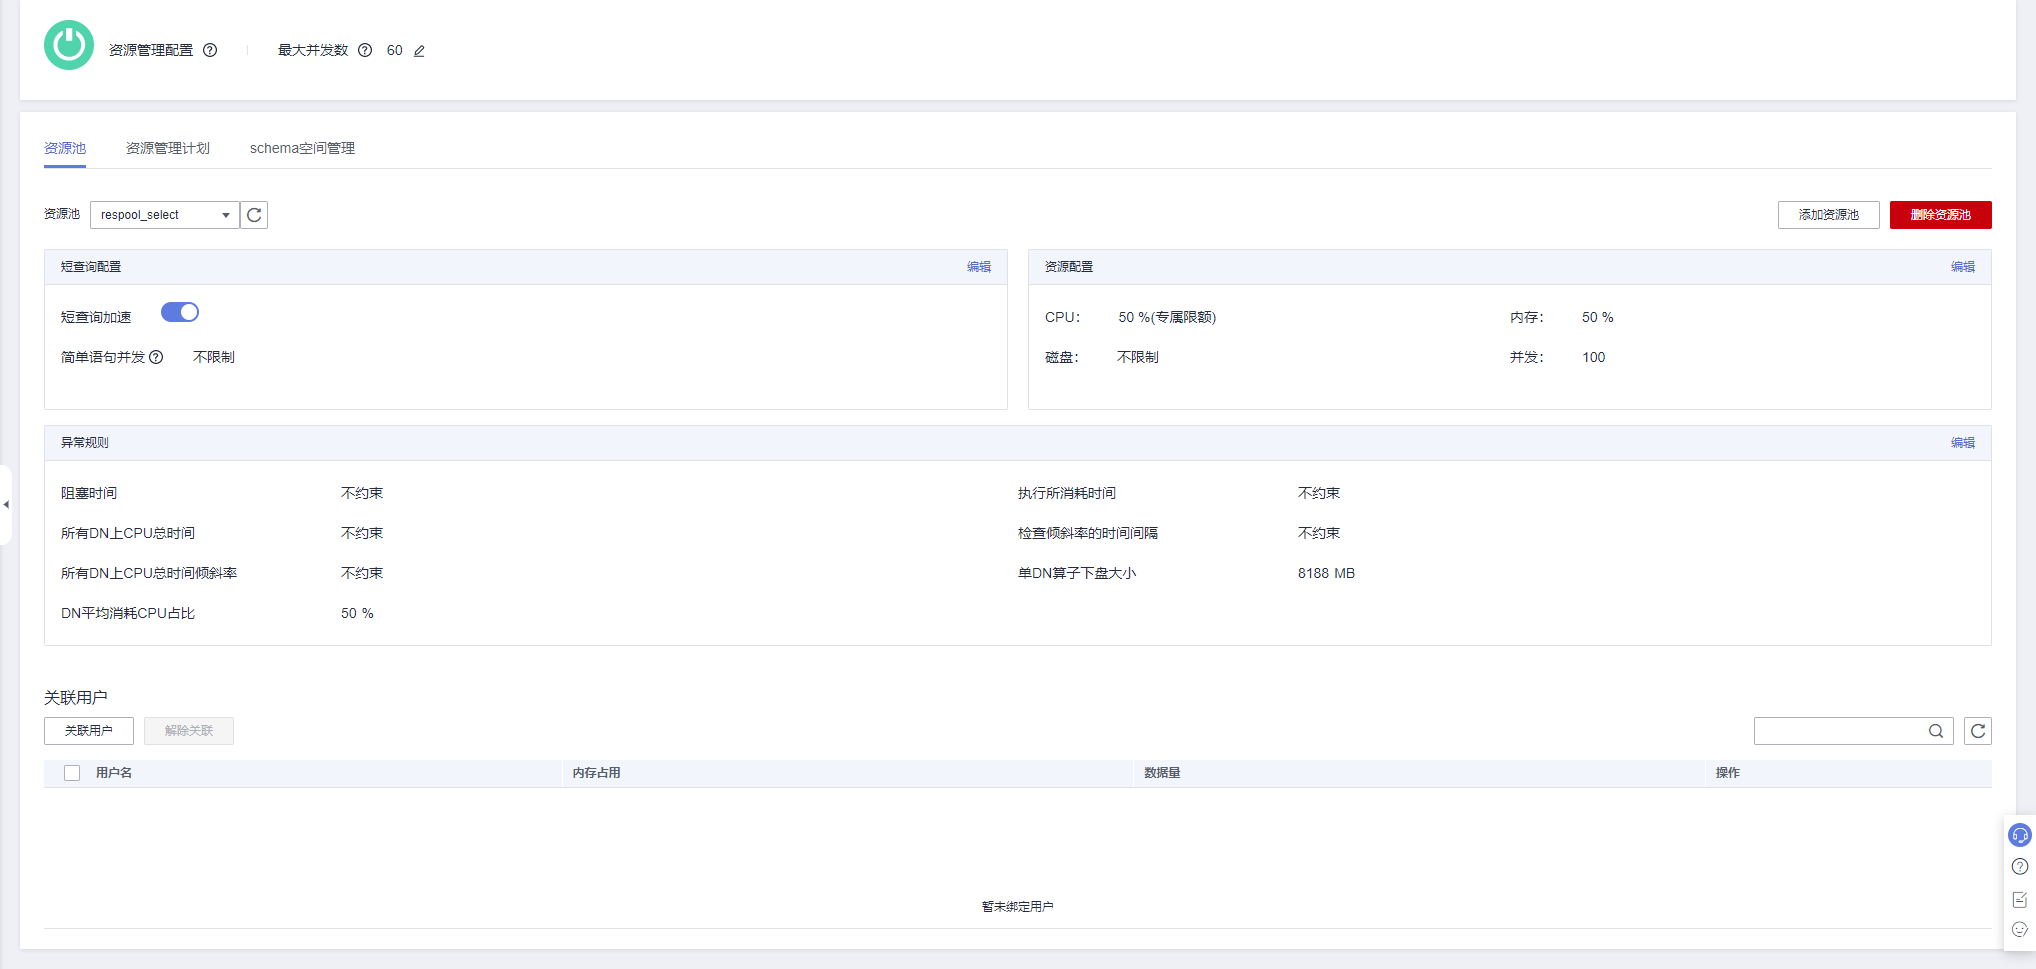Edit the 资源配置 panel
The width and height of the screenshot is (2036, 969).
pyautogui.click(x=1963, y=267)
